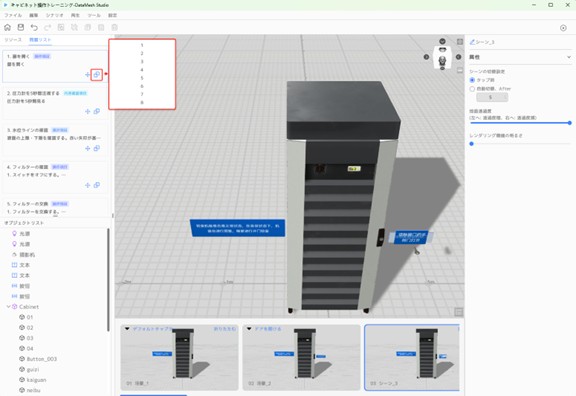This screenshot has width=576, height=396.
Task: Collapse the first chapter group triangle
Action: (127, 329)
